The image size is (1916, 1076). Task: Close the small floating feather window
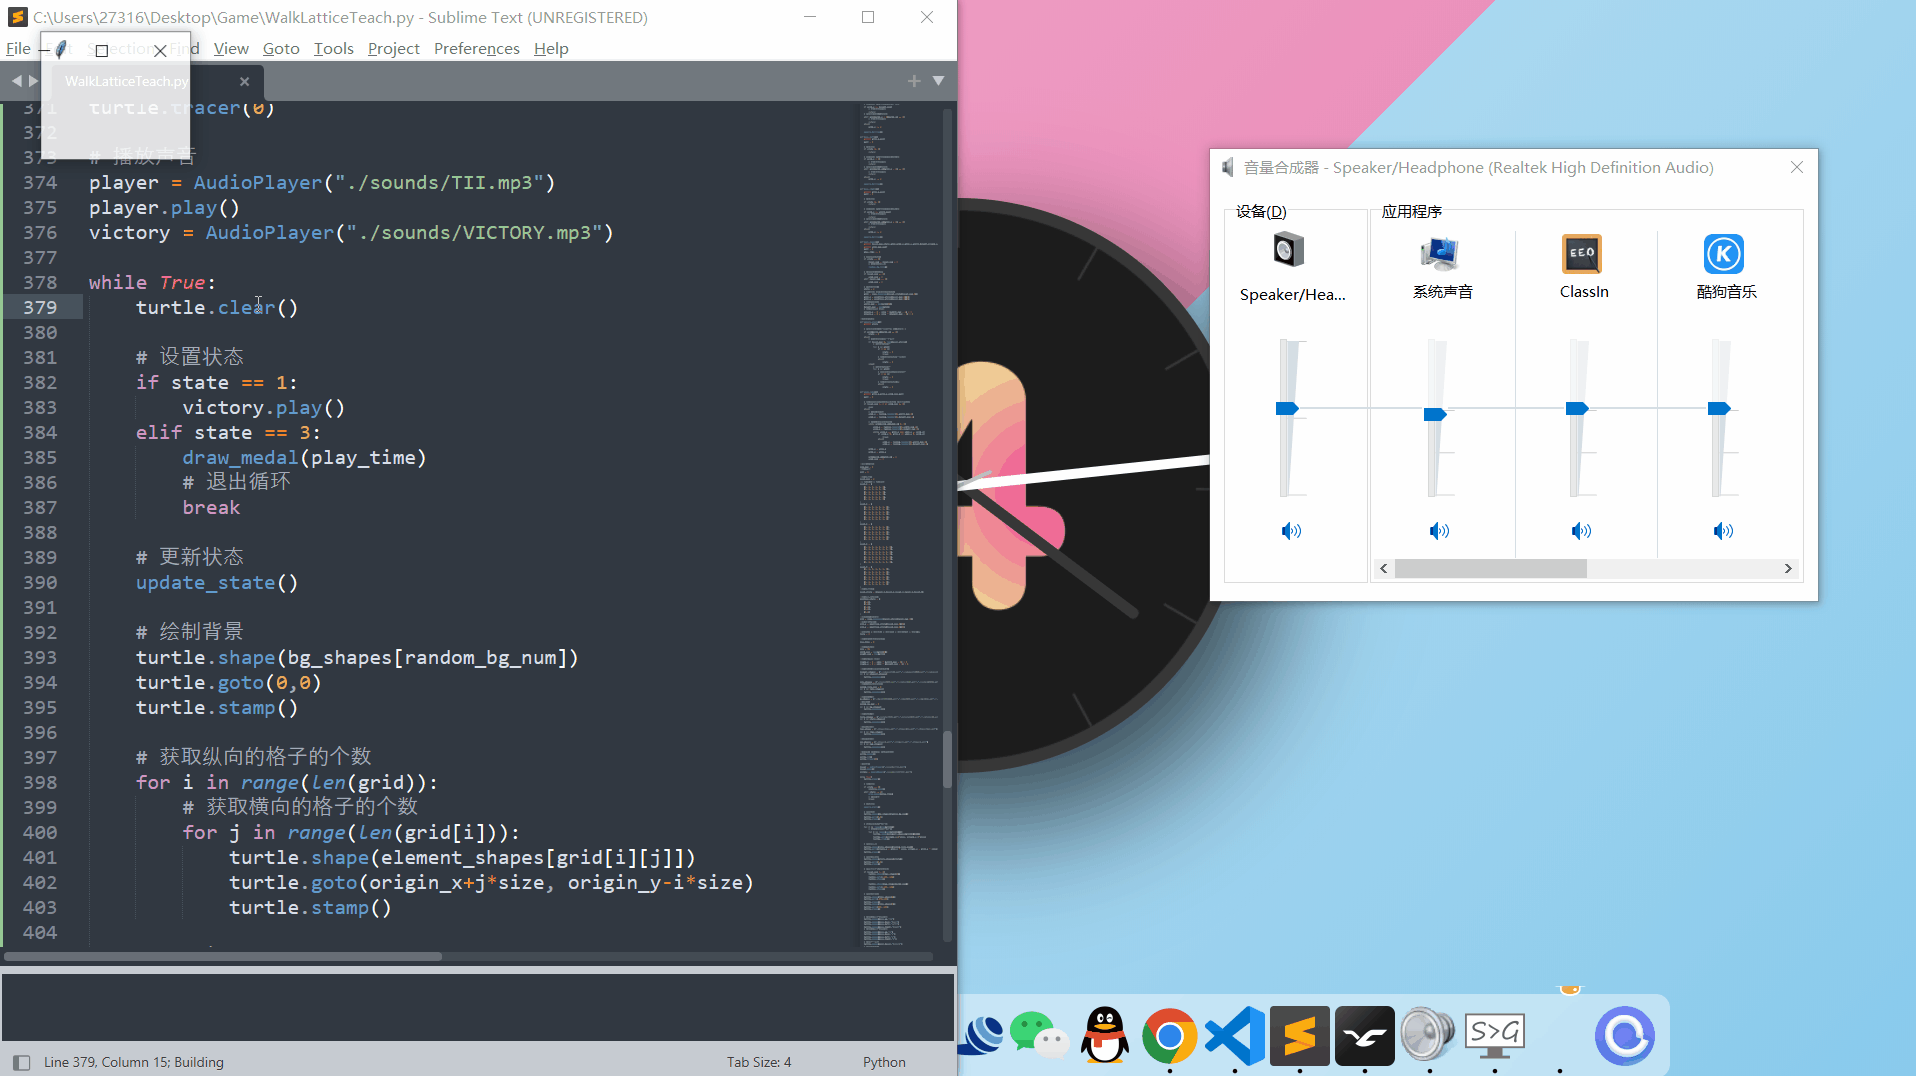click(160, 50)
